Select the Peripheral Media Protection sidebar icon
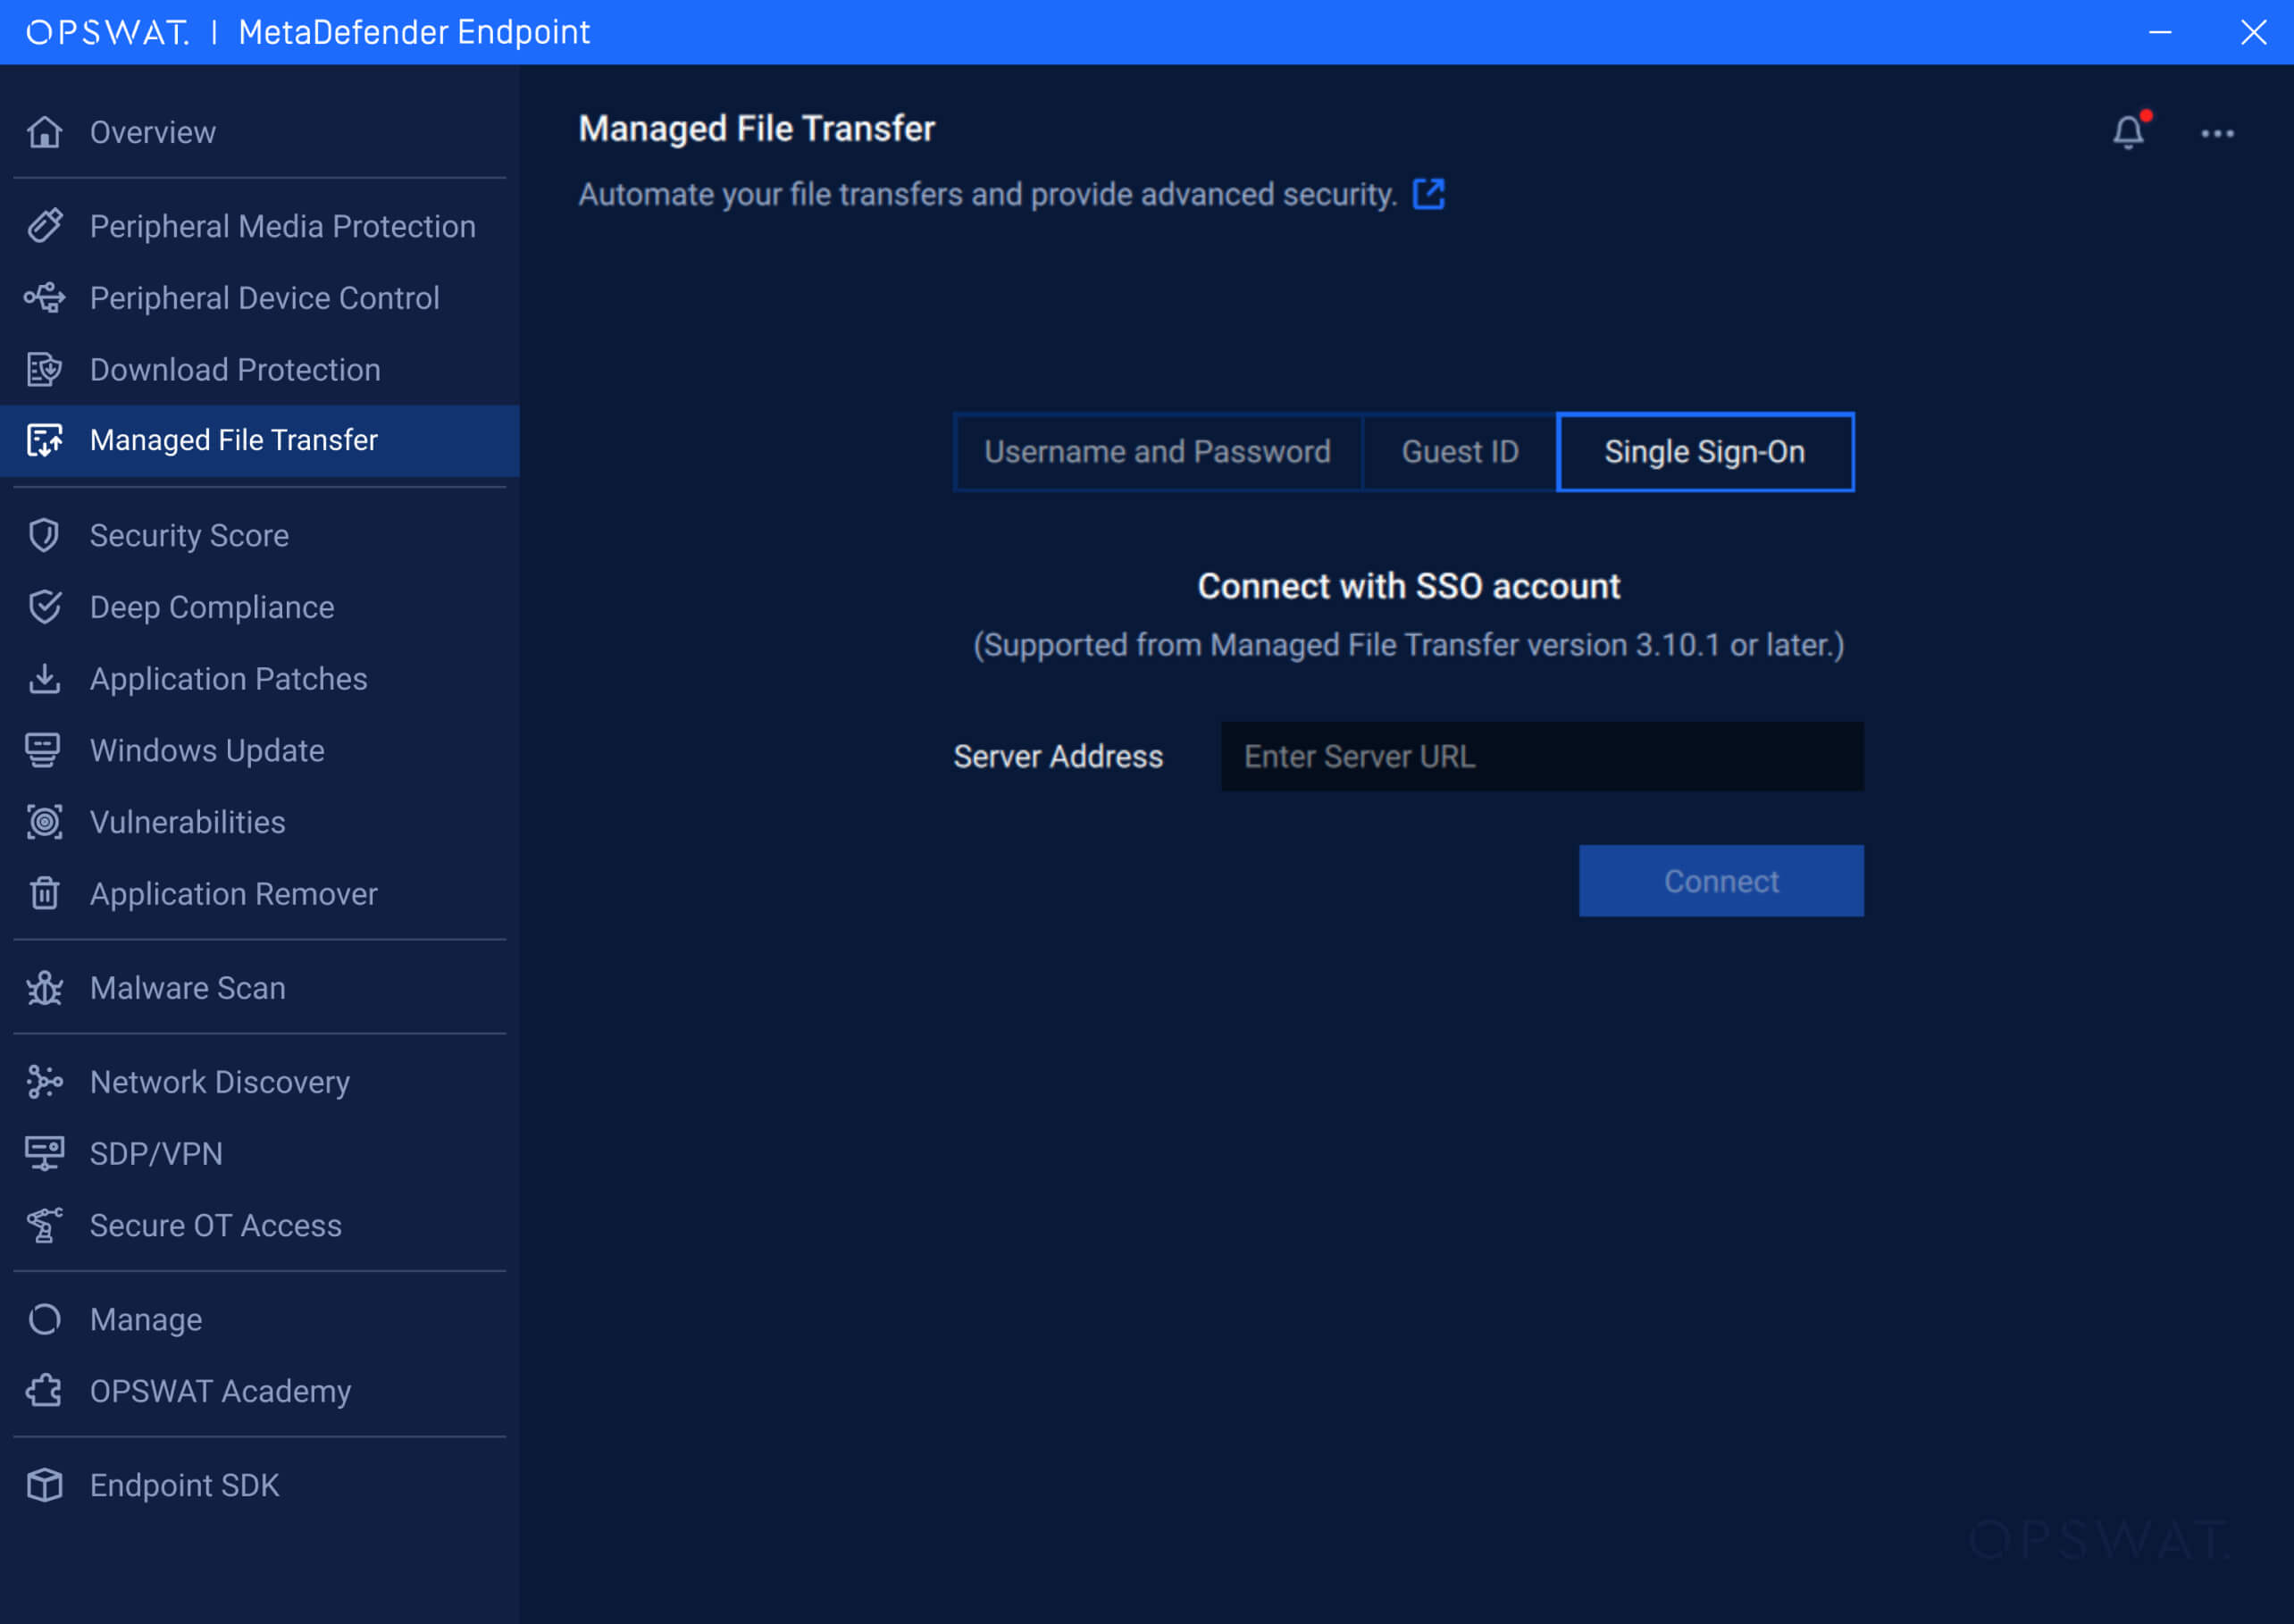 44,226
